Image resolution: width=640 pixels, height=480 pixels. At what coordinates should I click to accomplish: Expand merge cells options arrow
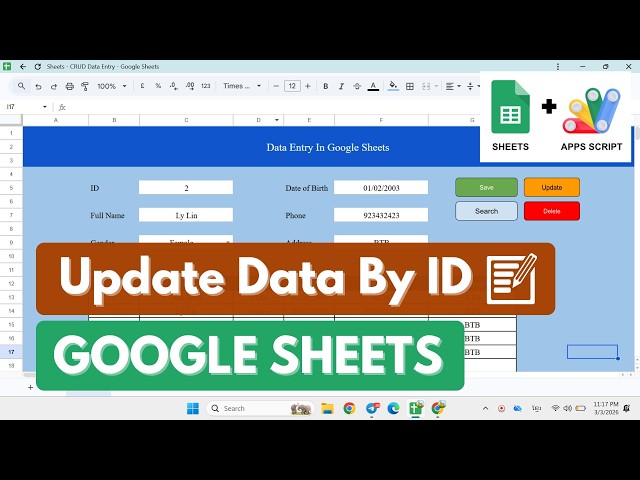436,86
